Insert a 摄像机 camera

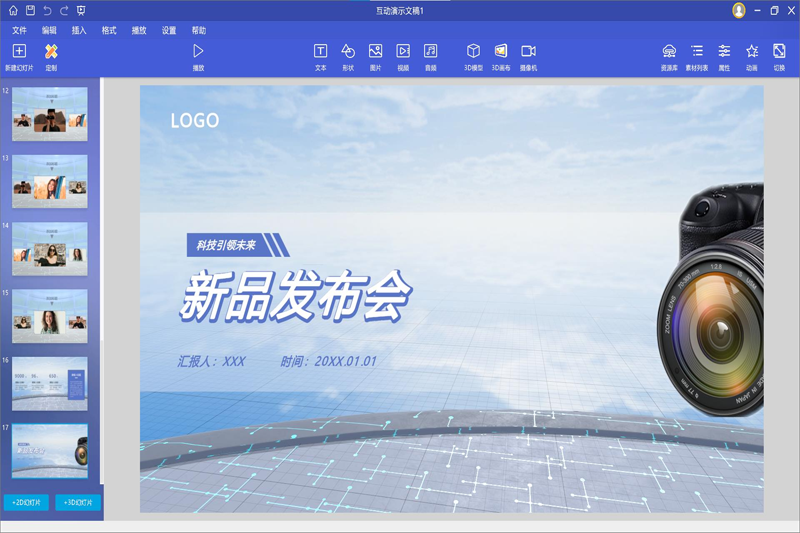pos(529,57)
